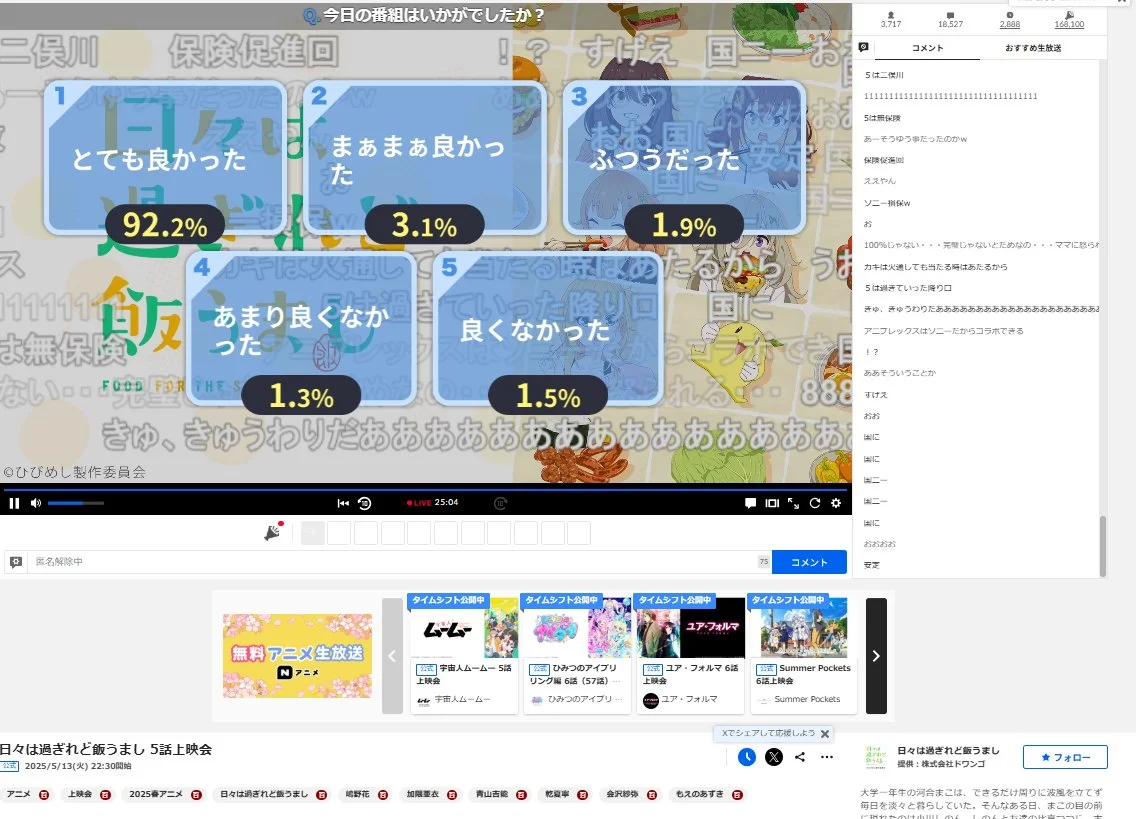1136x819 pixels.
Task: Select poll option 4 あまり良くなかった
Action: point(301,328)
